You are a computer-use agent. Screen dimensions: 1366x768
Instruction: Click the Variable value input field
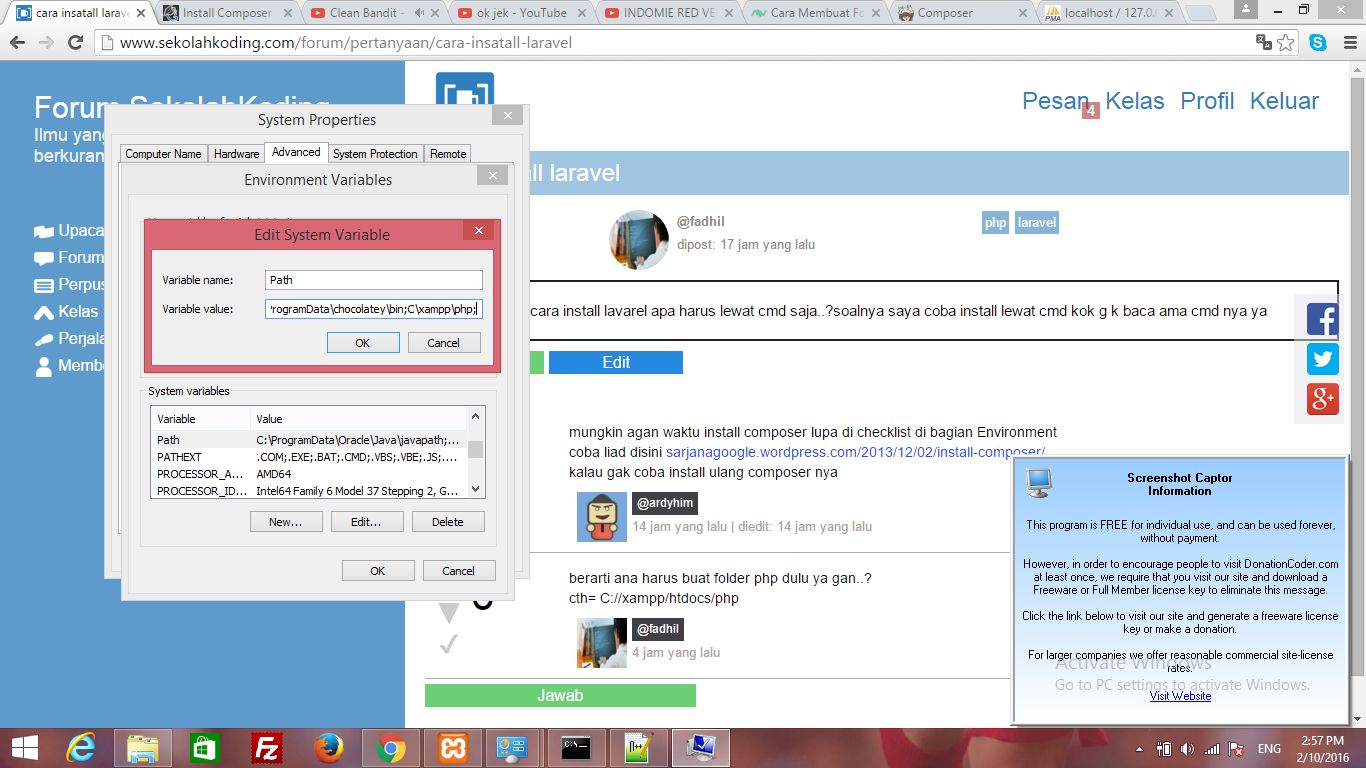(374, 309)
